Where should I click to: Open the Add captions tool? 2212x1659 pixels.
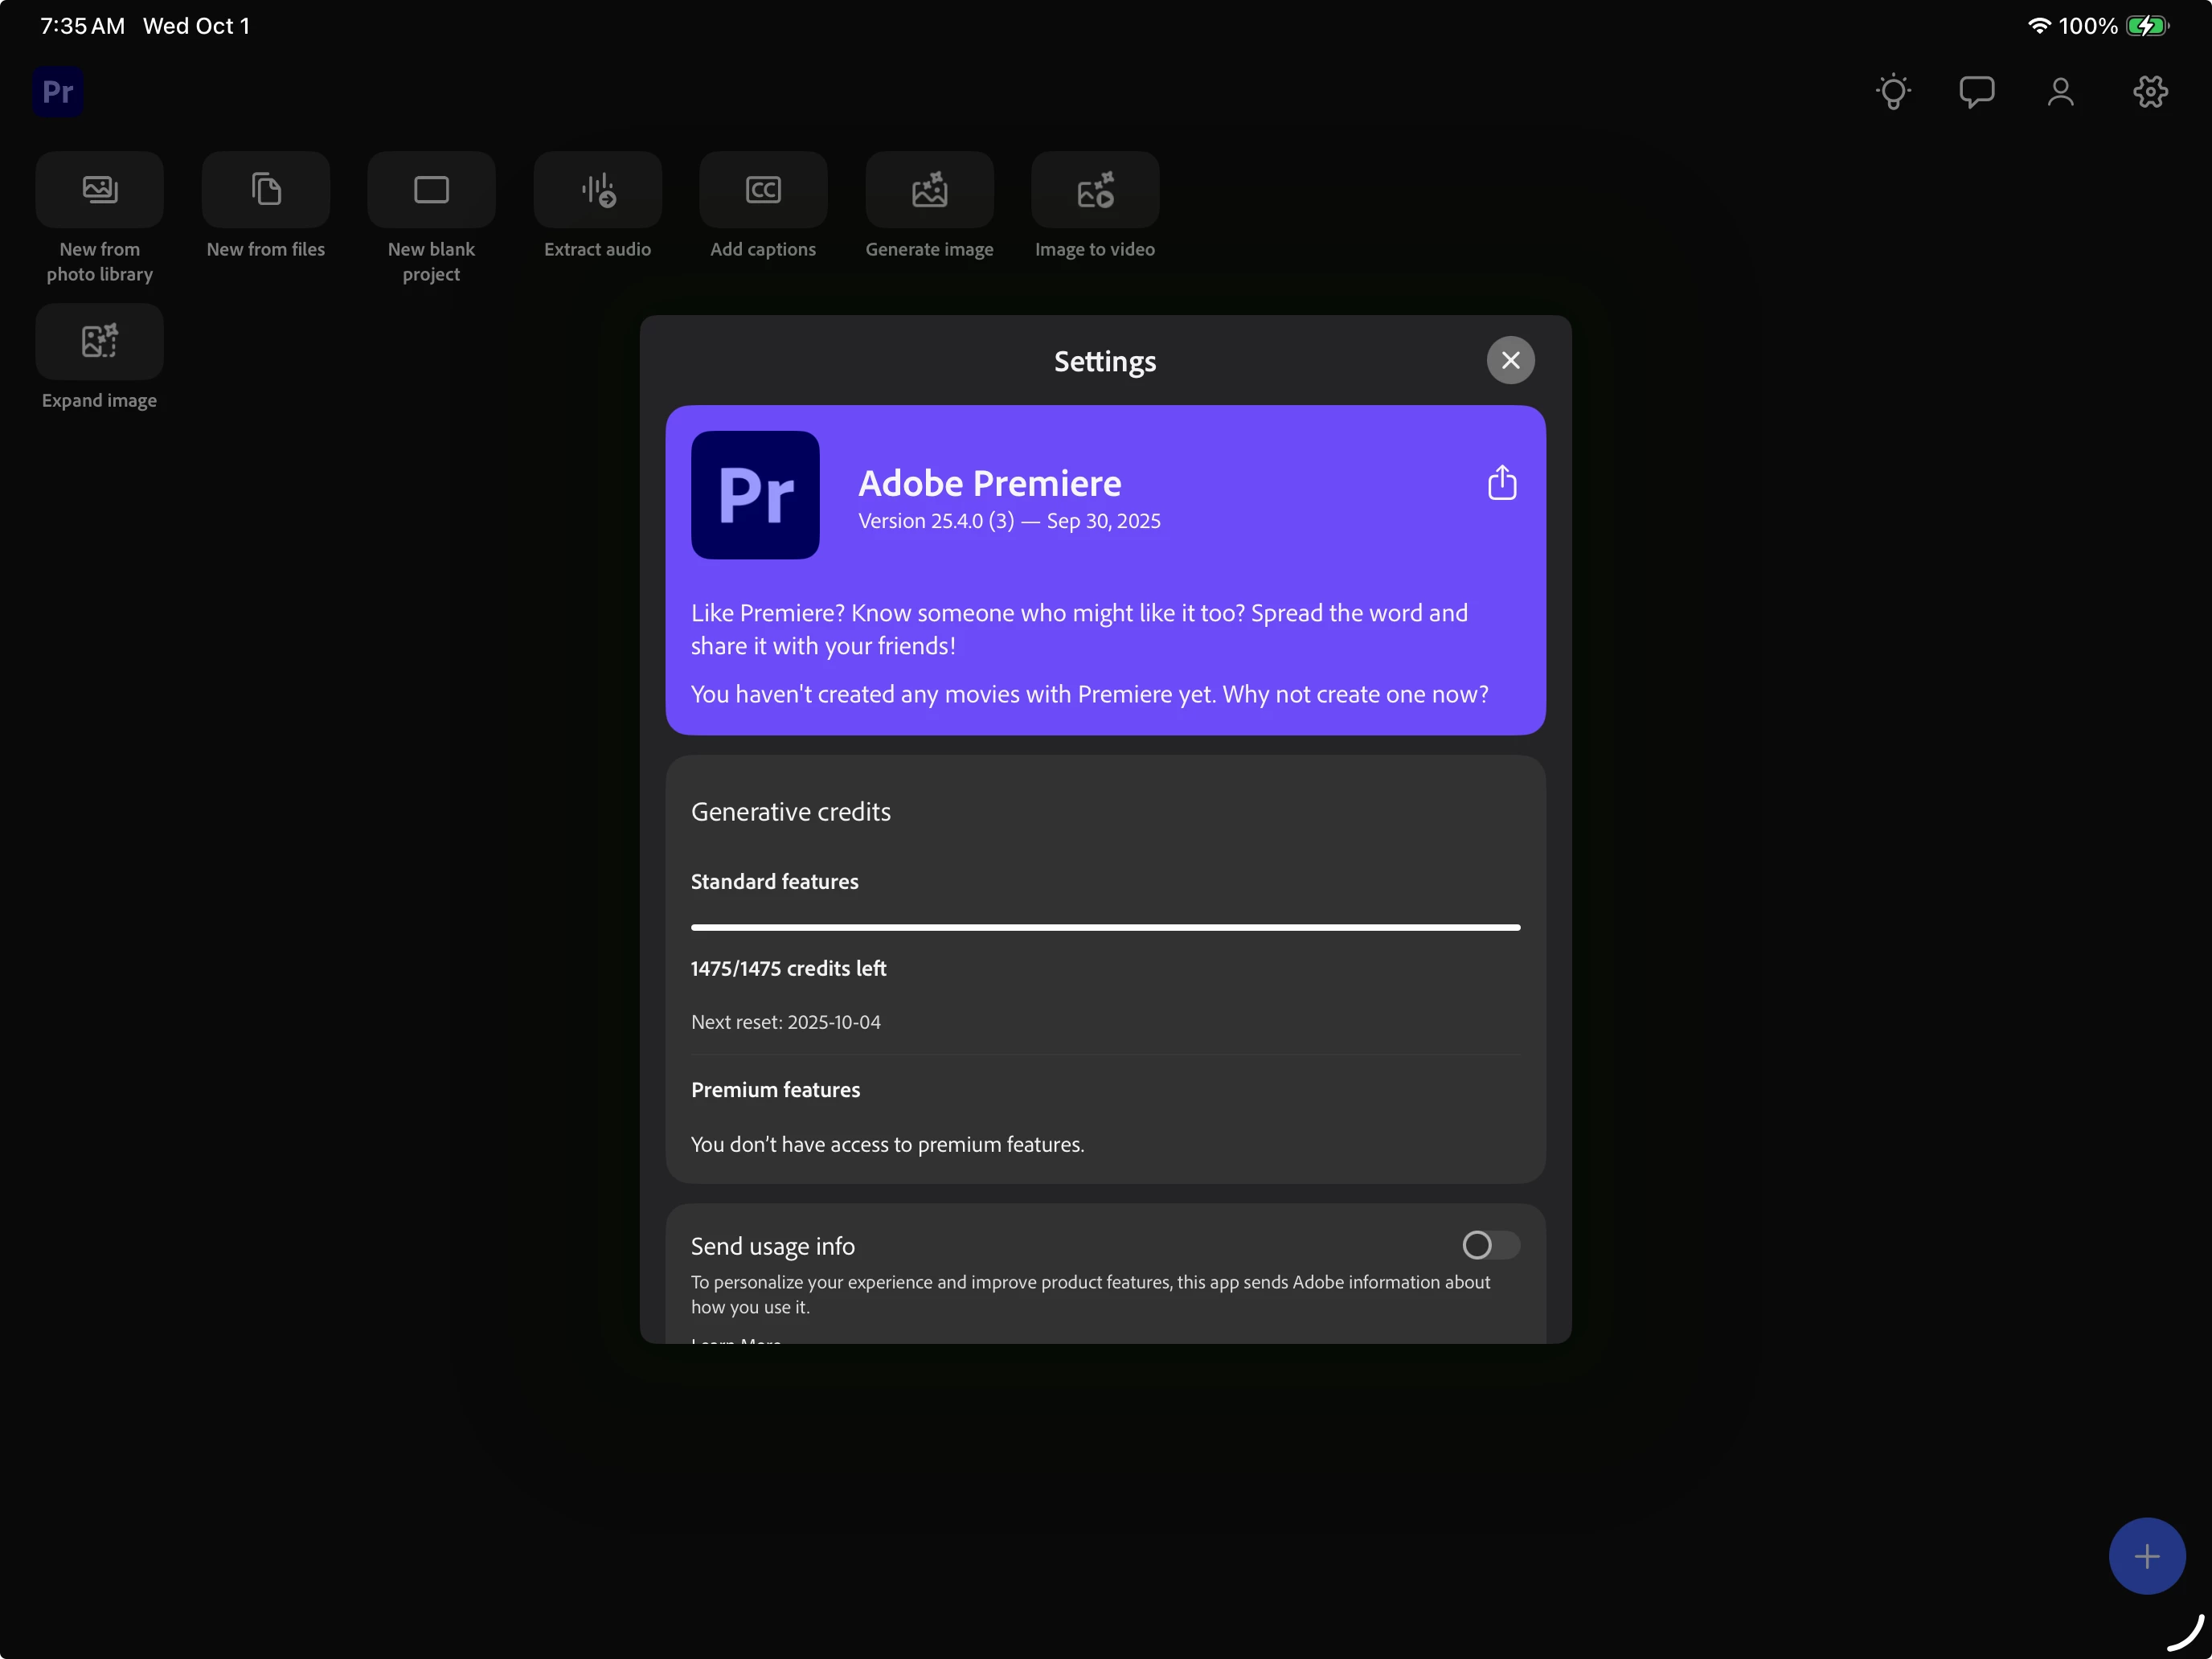(x=763, y=190)
